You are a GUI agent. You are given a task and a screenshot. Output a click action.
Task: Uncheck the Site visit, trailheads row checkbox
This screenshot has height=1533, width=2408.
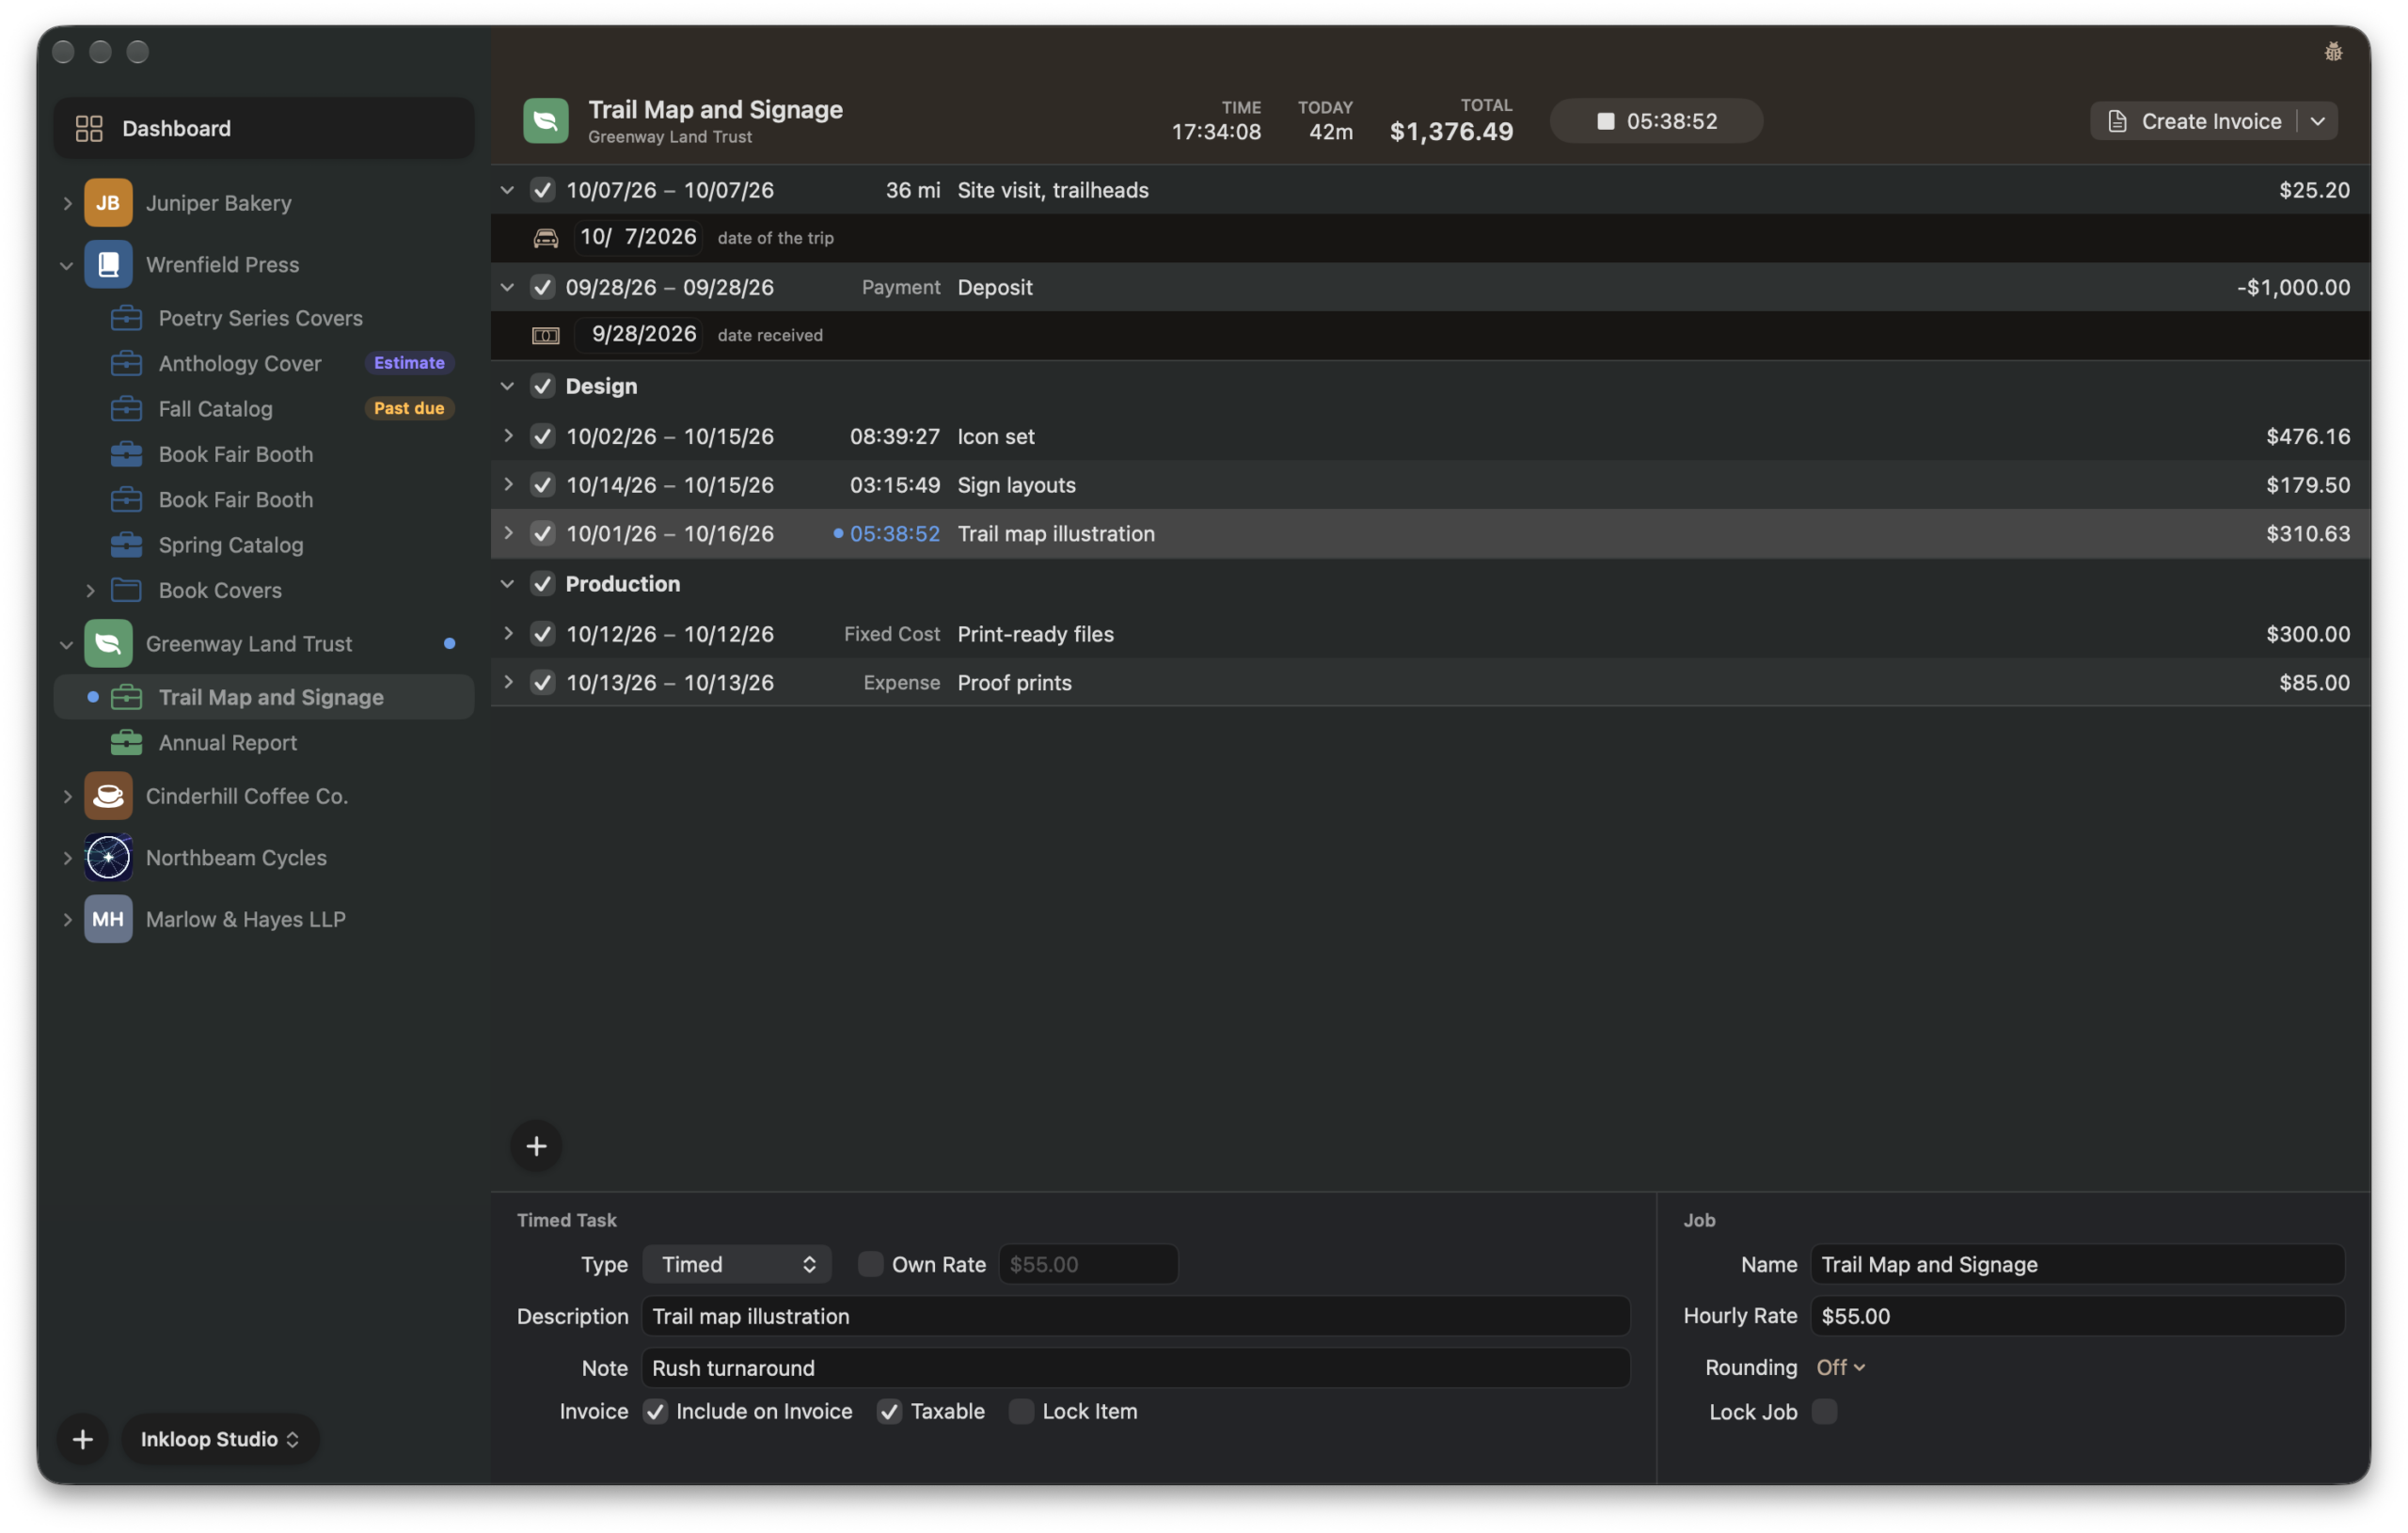pos(542,189)
